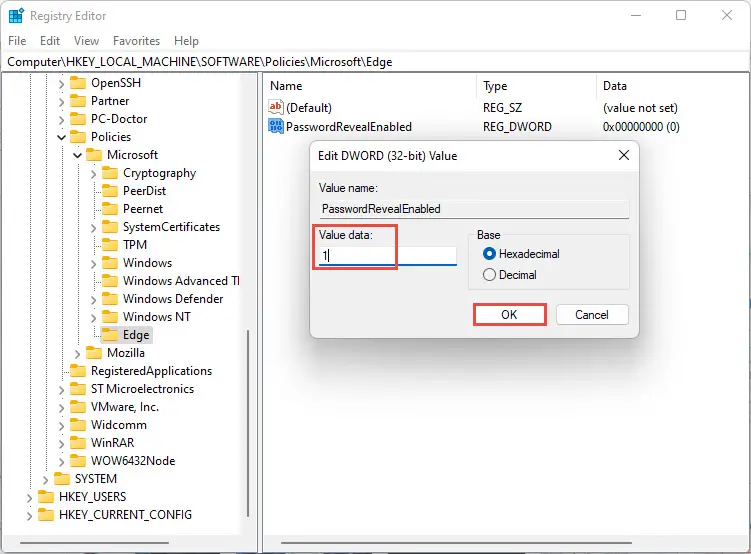Image resolution: width=751 pixels, height=554 pixels.
Task: Click the RegisteredApplications folder icon
Action: 78,371
